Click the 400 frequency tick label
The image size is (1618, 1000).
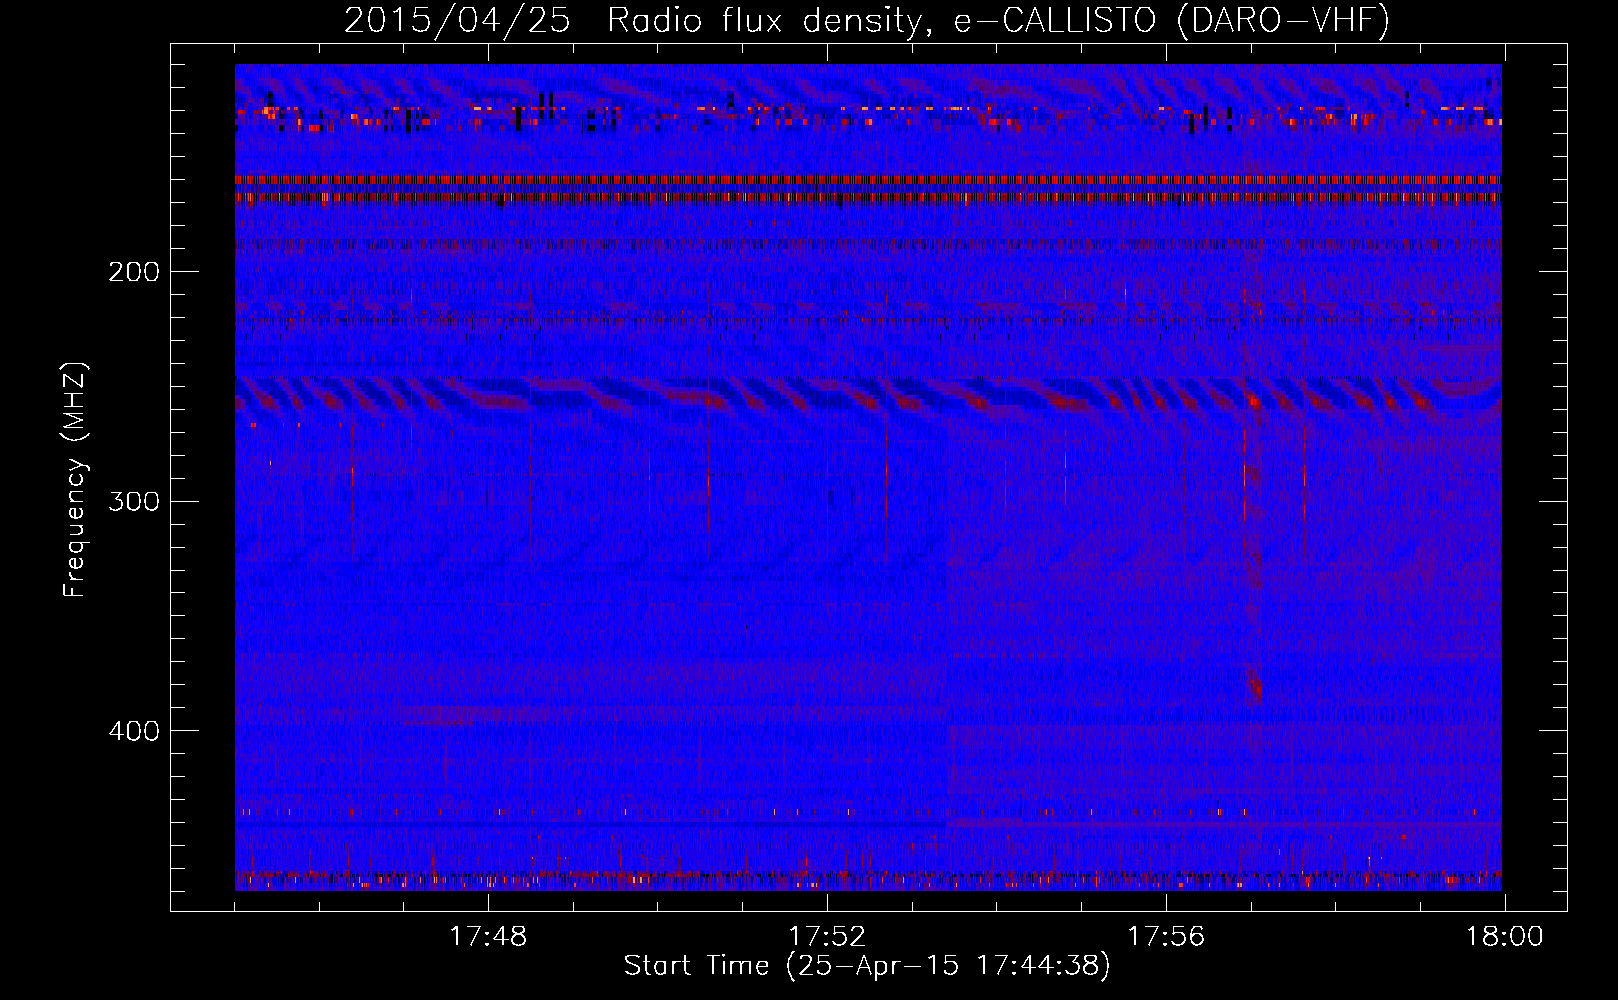(x=133, y=731)
